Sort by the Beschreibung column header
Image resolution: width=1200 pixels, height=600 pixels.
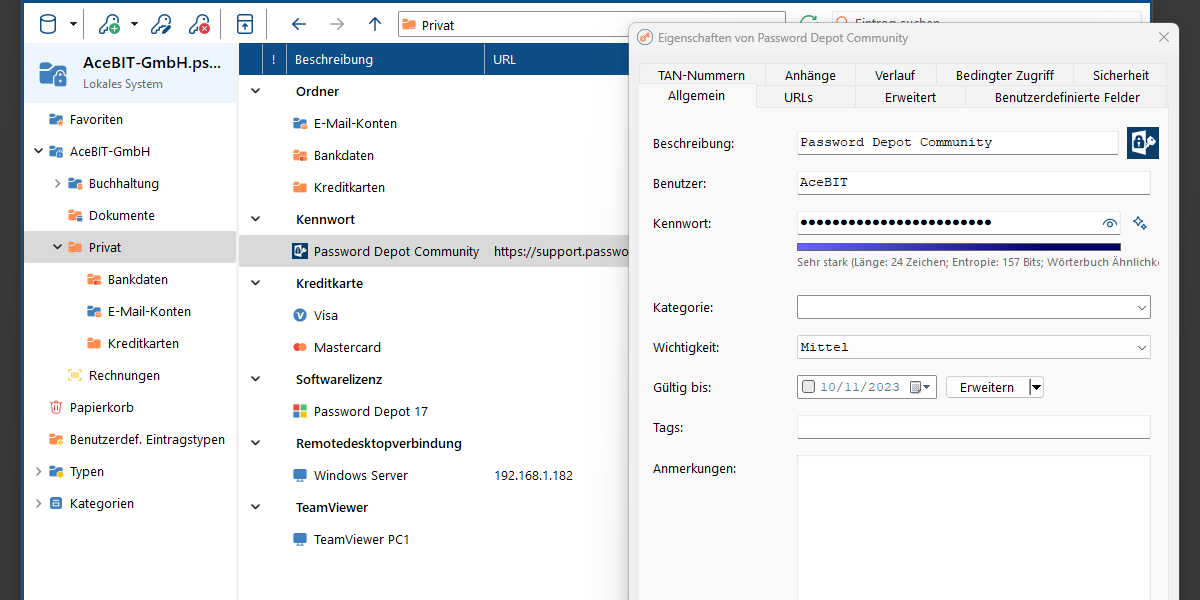385,59
